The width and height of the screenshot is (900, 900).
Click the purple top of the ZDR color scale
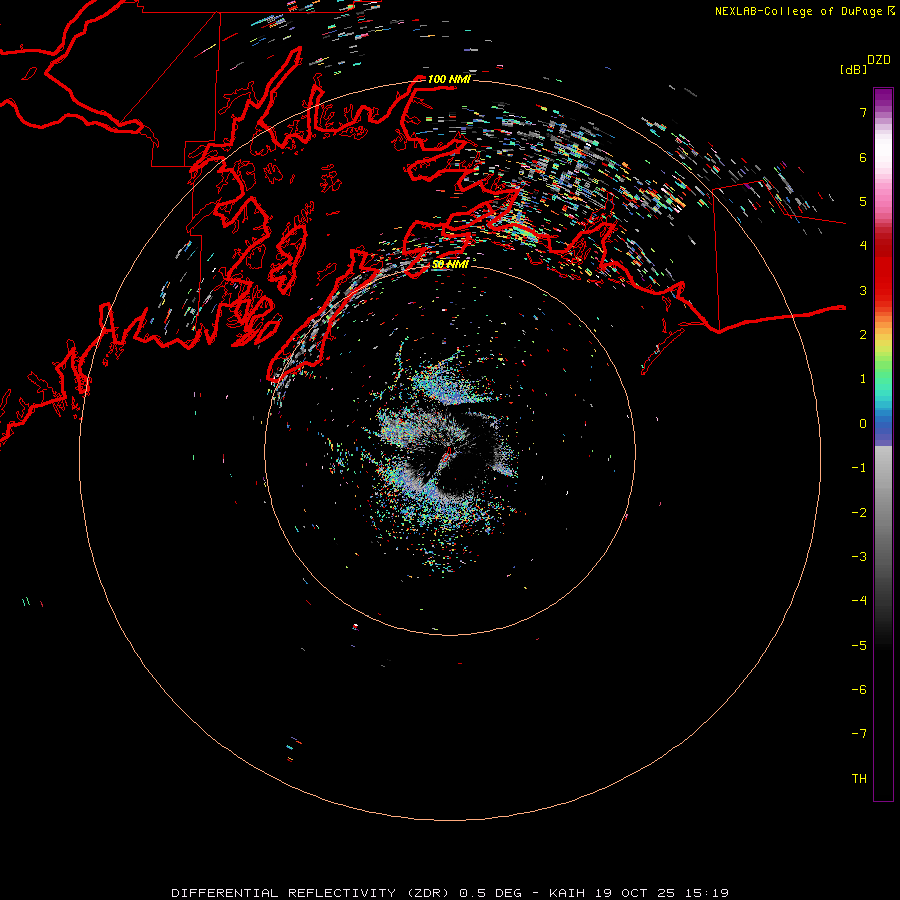pyautogui.click(x=883, y=98)
